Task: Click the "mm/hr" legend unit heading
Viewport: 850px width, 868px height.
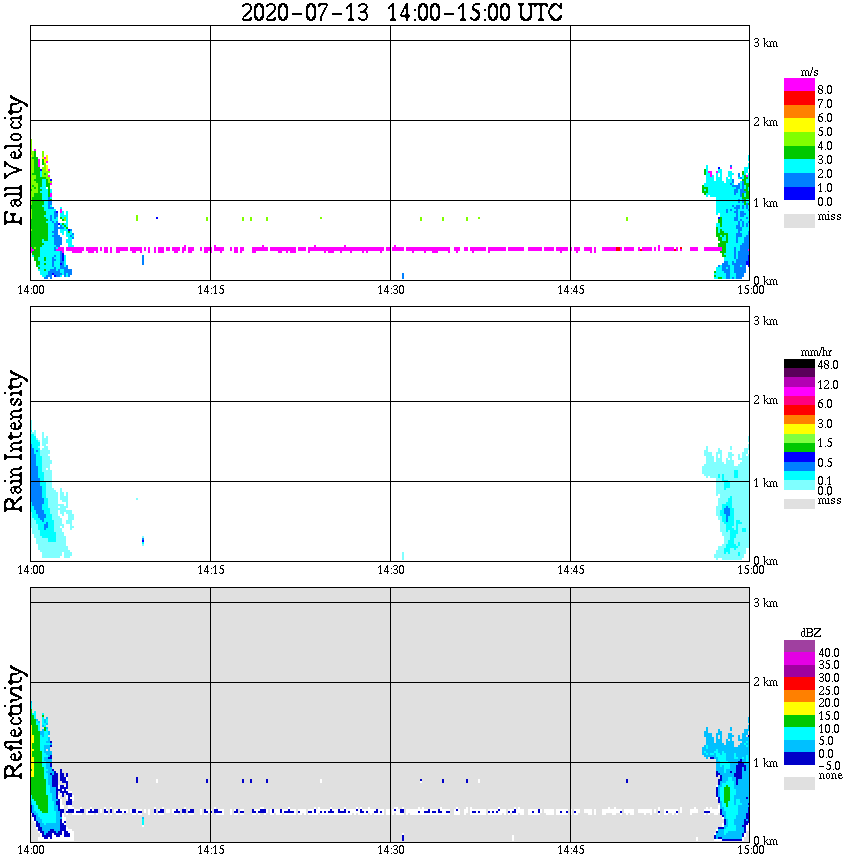Action: tap(816, 352)
